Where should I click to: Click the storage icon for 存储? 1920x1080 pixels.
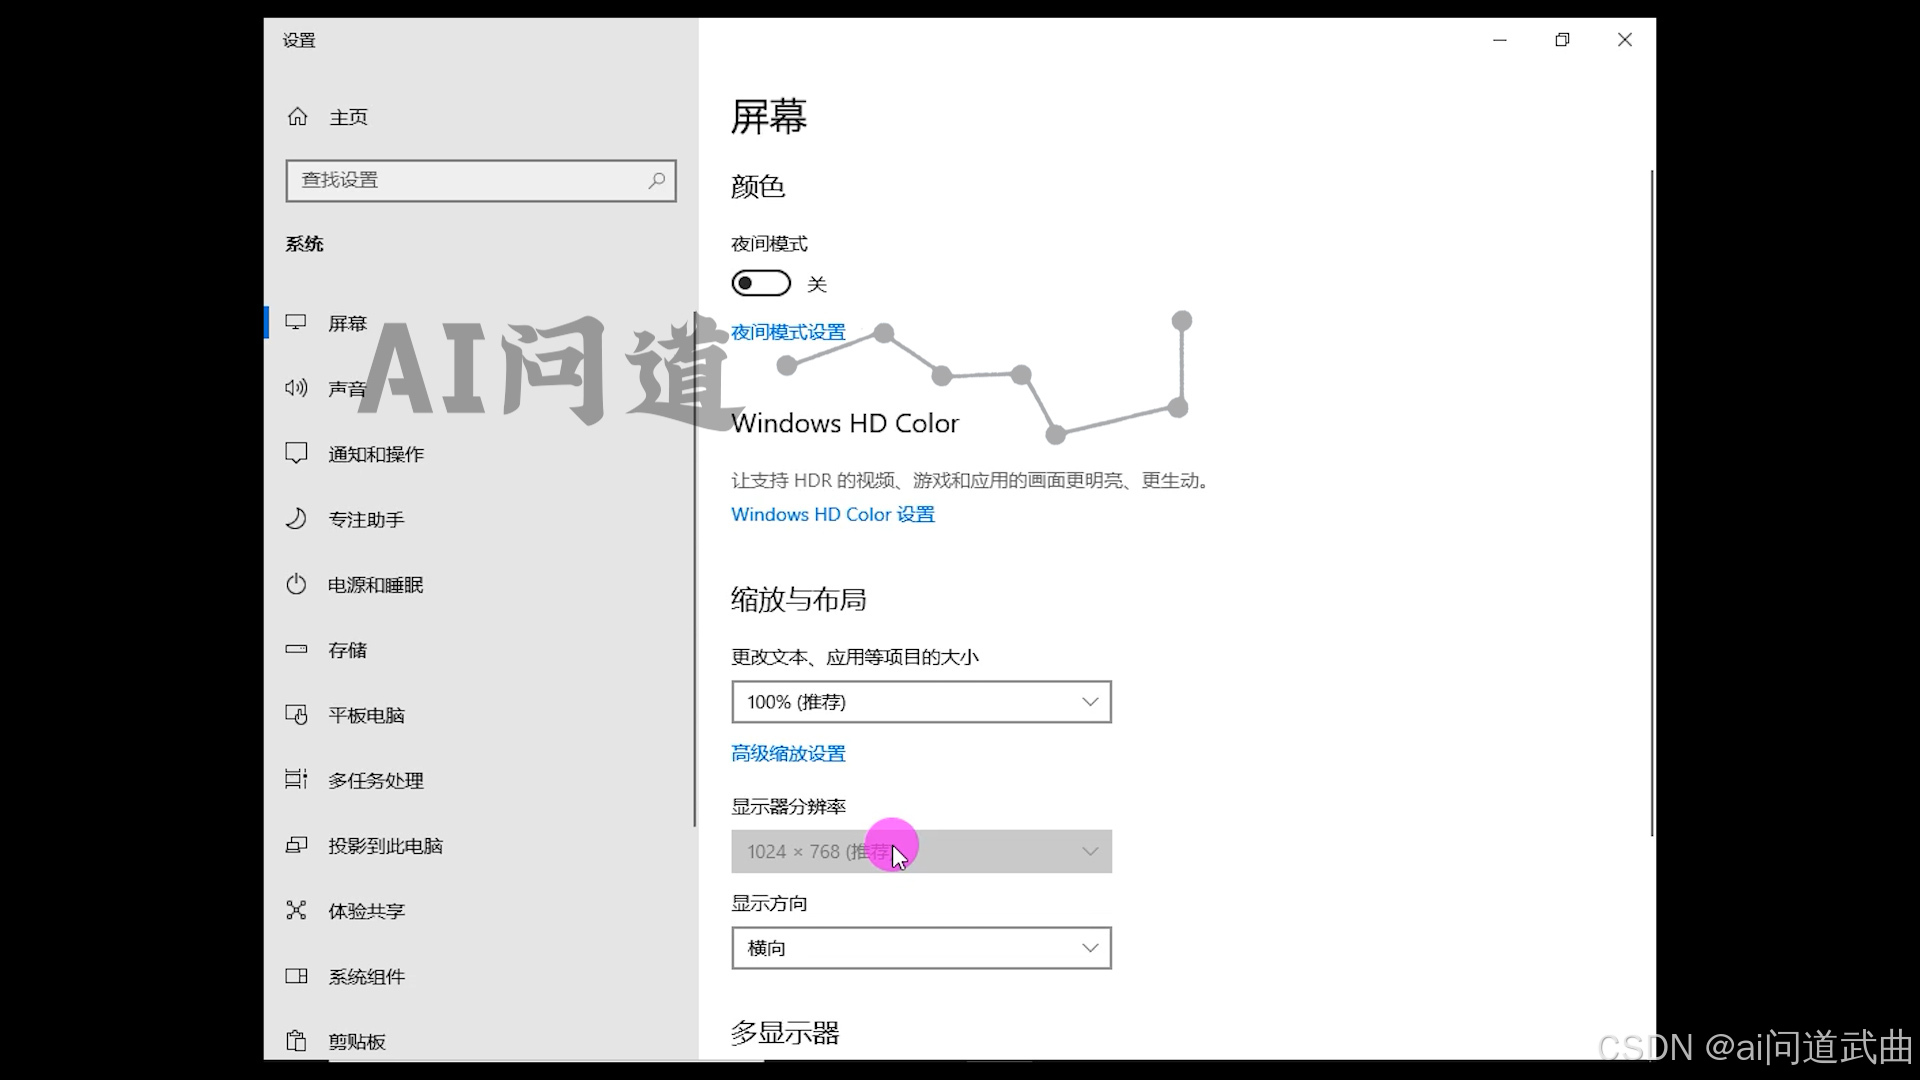pos(296,649)
